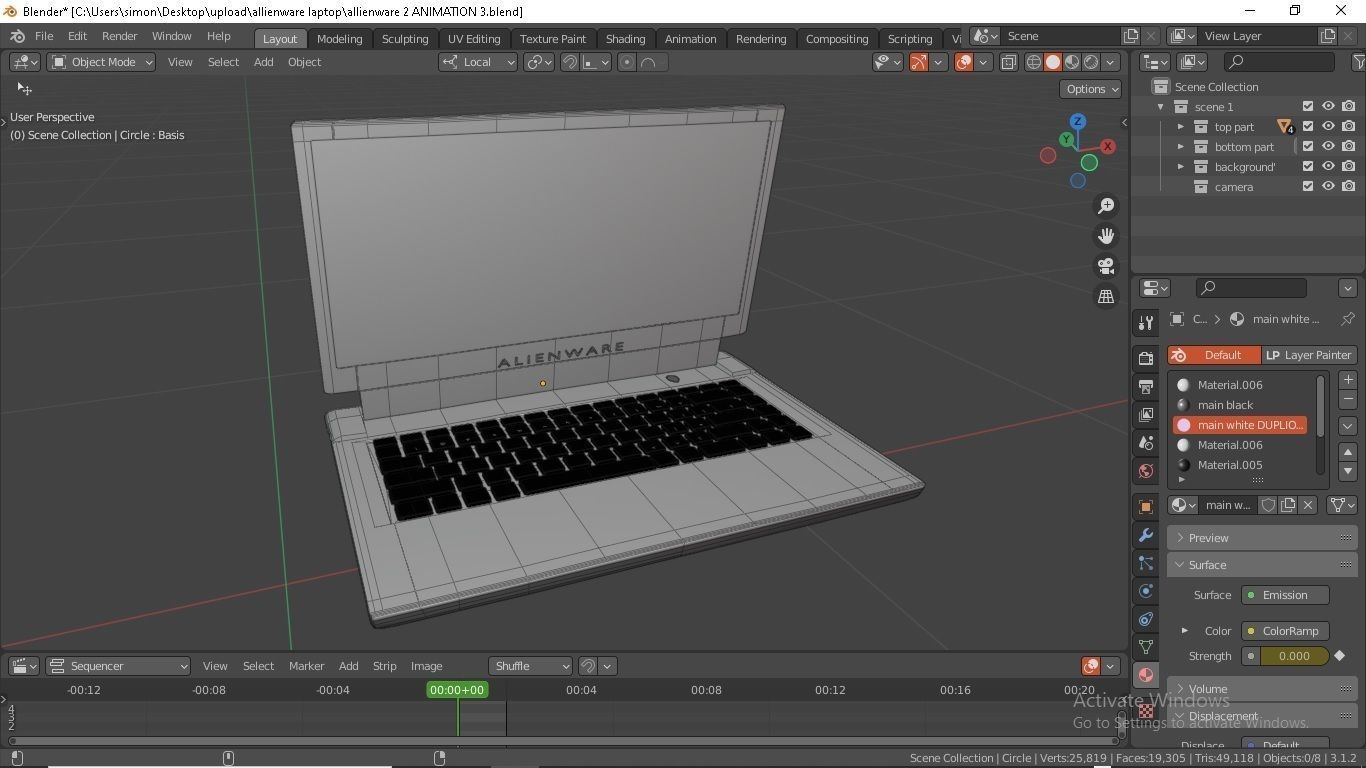This screenshot has width=1366, height=768.
Task: Expand the top part collection
Action: pos(1181,127)
